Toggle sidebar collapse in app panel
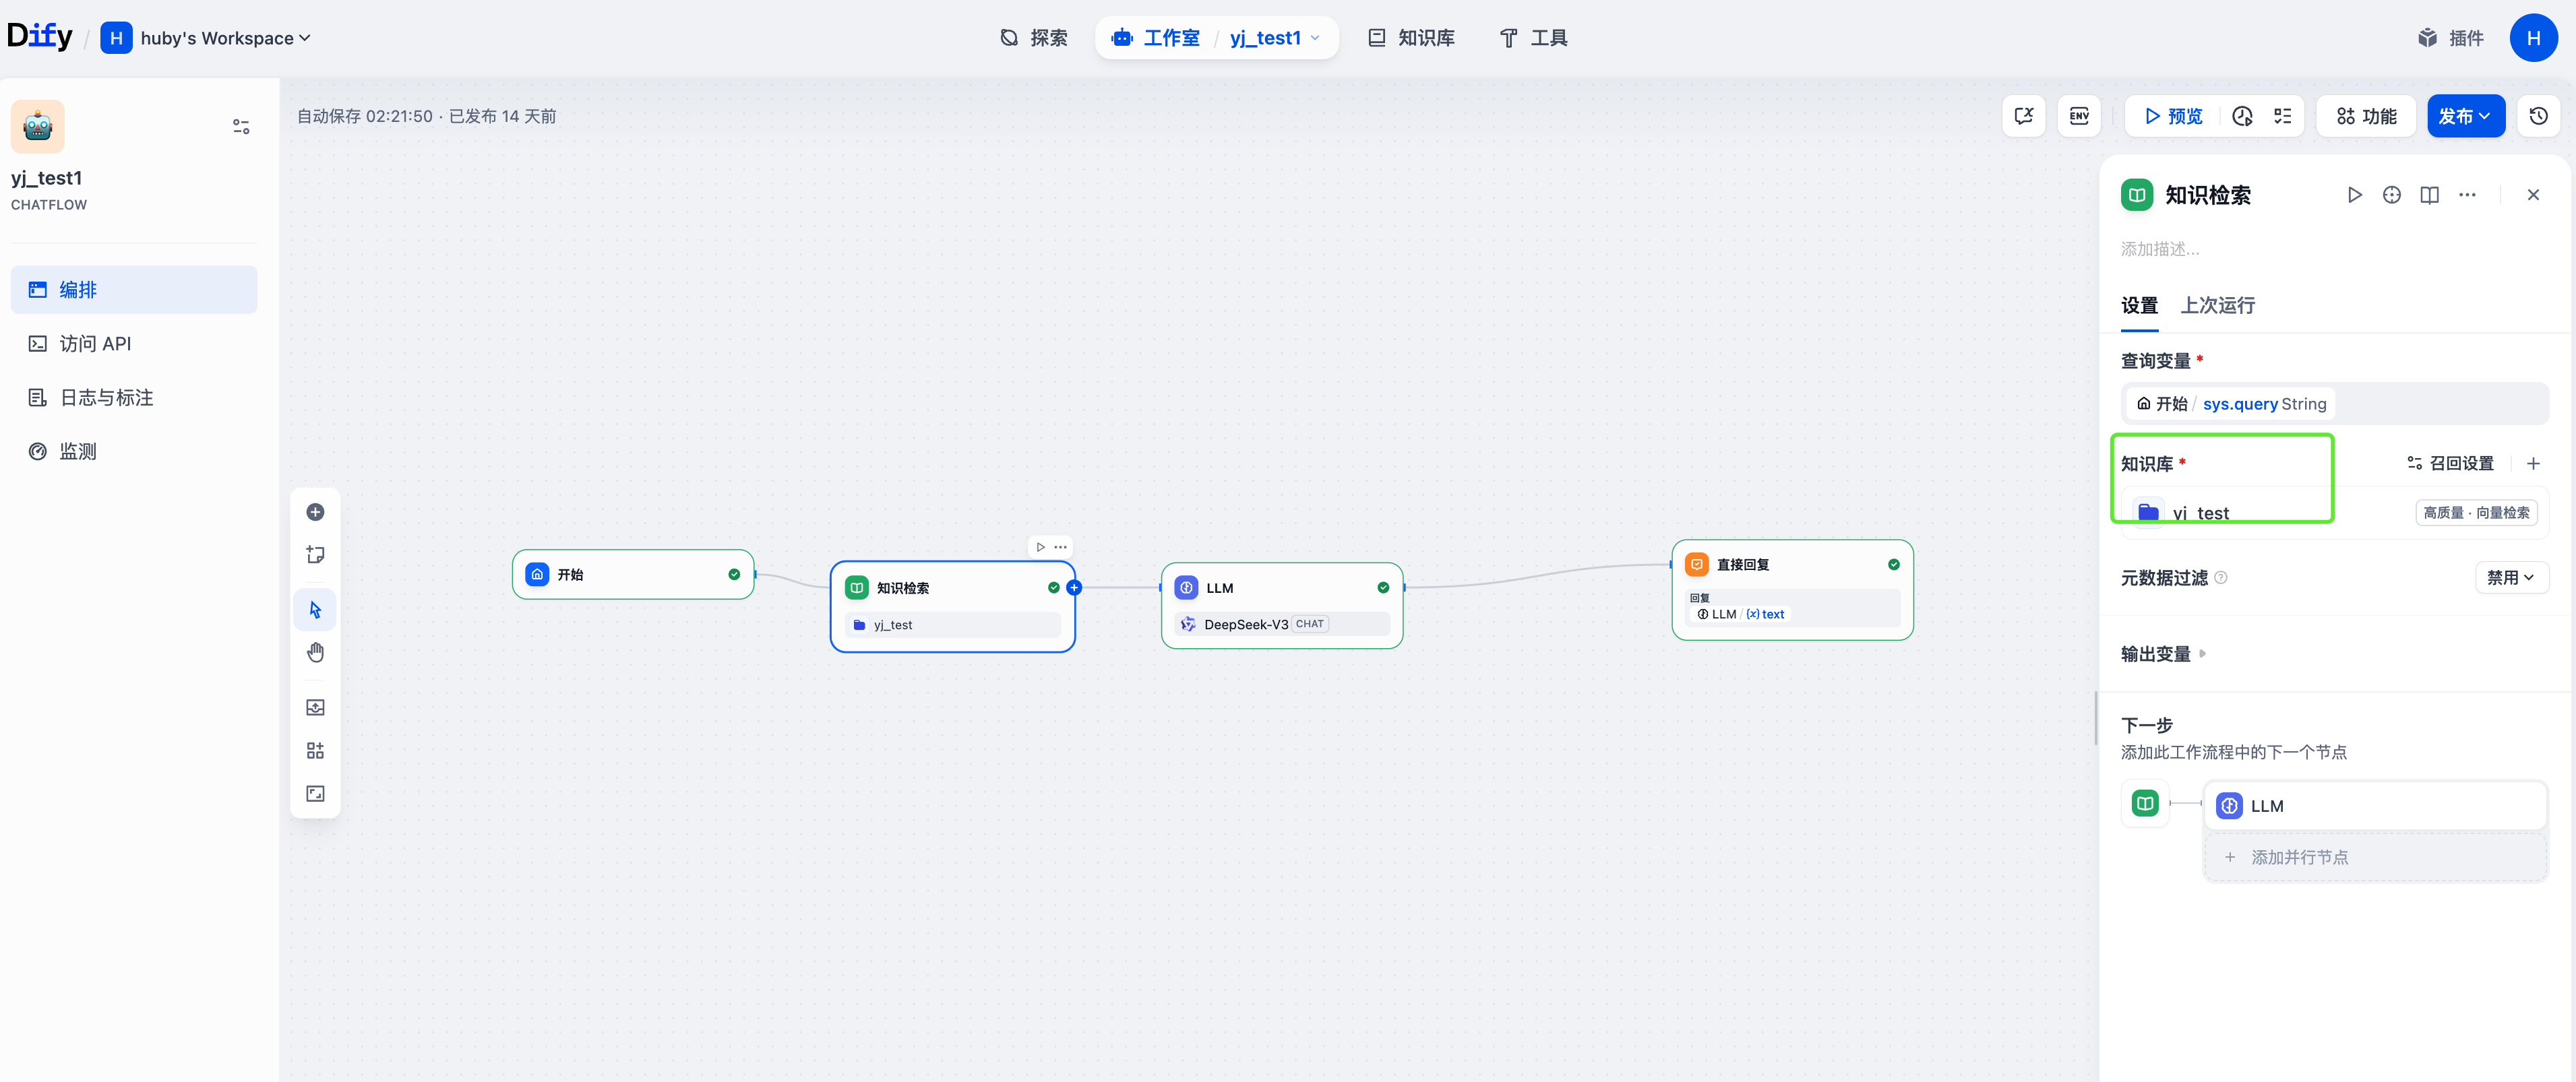The height and width of the screenshot is (1082, 2576). point(241,127)
